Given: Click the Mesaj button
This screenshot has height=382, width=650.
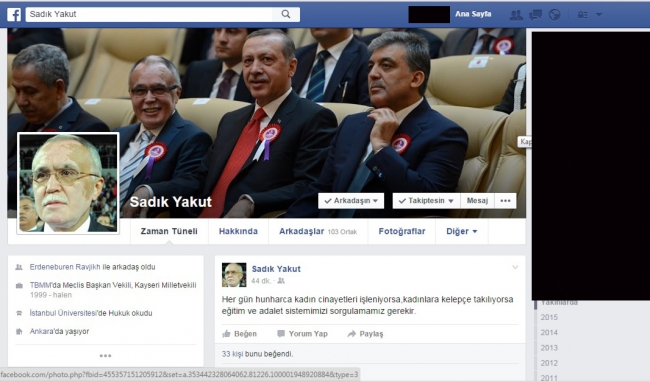Looking at the screenshot, I should pyautogui.click(x=477, y=201).
